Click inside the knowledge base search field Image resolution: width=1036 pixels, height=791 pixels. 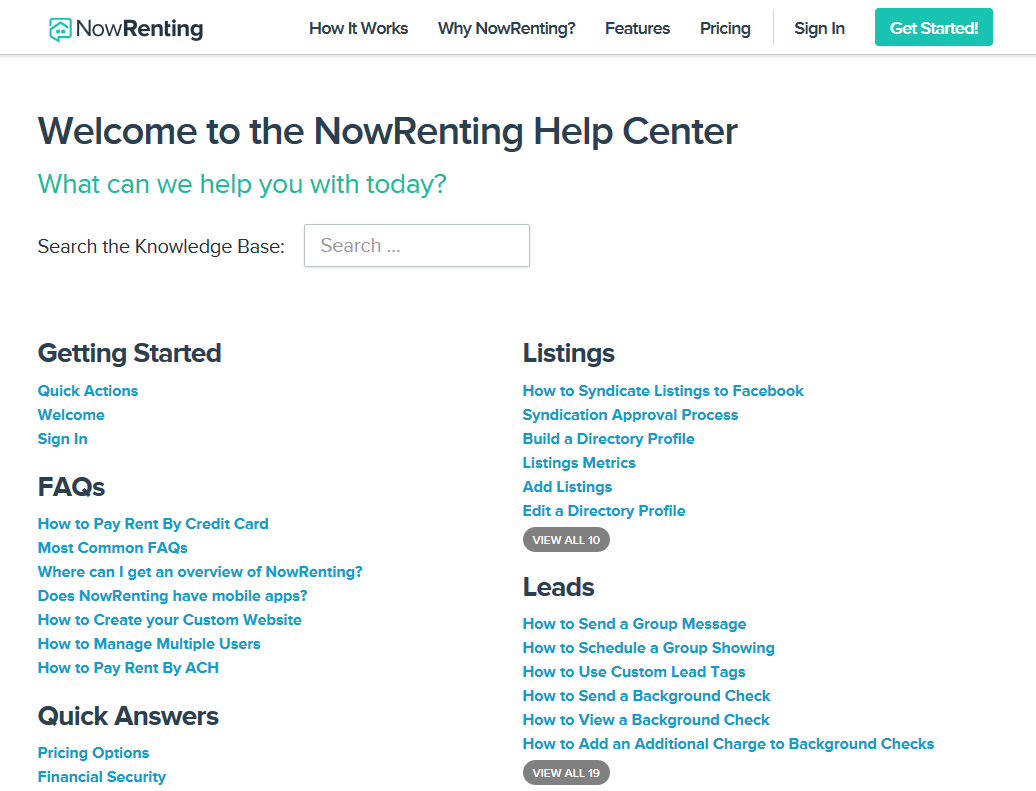click(x=416, y=245)
